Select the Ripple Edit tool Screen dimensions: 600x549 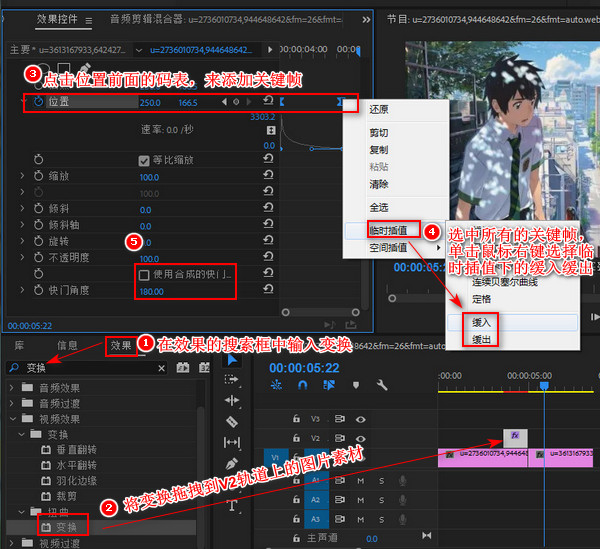point(232,401)
